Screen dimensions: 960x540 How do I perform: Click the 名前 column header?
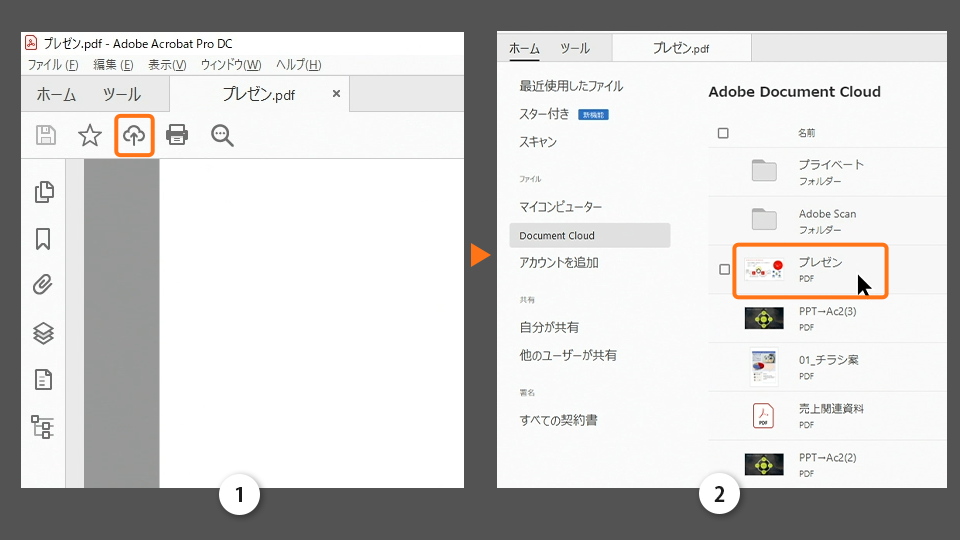tap(806, 133)
